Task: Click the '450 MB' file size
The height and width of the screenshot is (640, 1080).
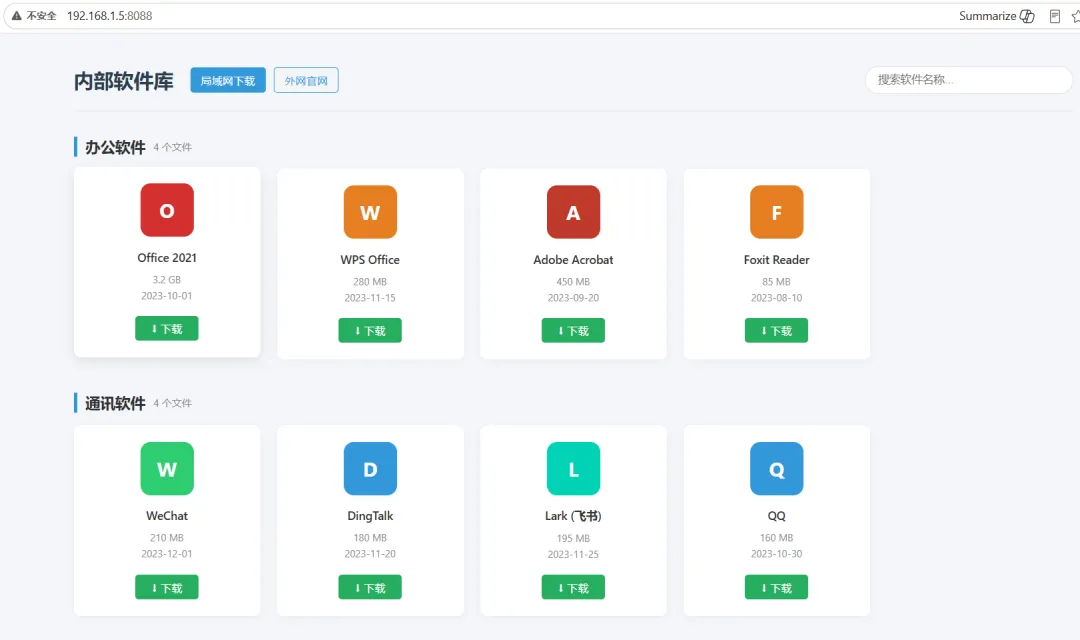Action: [573, 282]
